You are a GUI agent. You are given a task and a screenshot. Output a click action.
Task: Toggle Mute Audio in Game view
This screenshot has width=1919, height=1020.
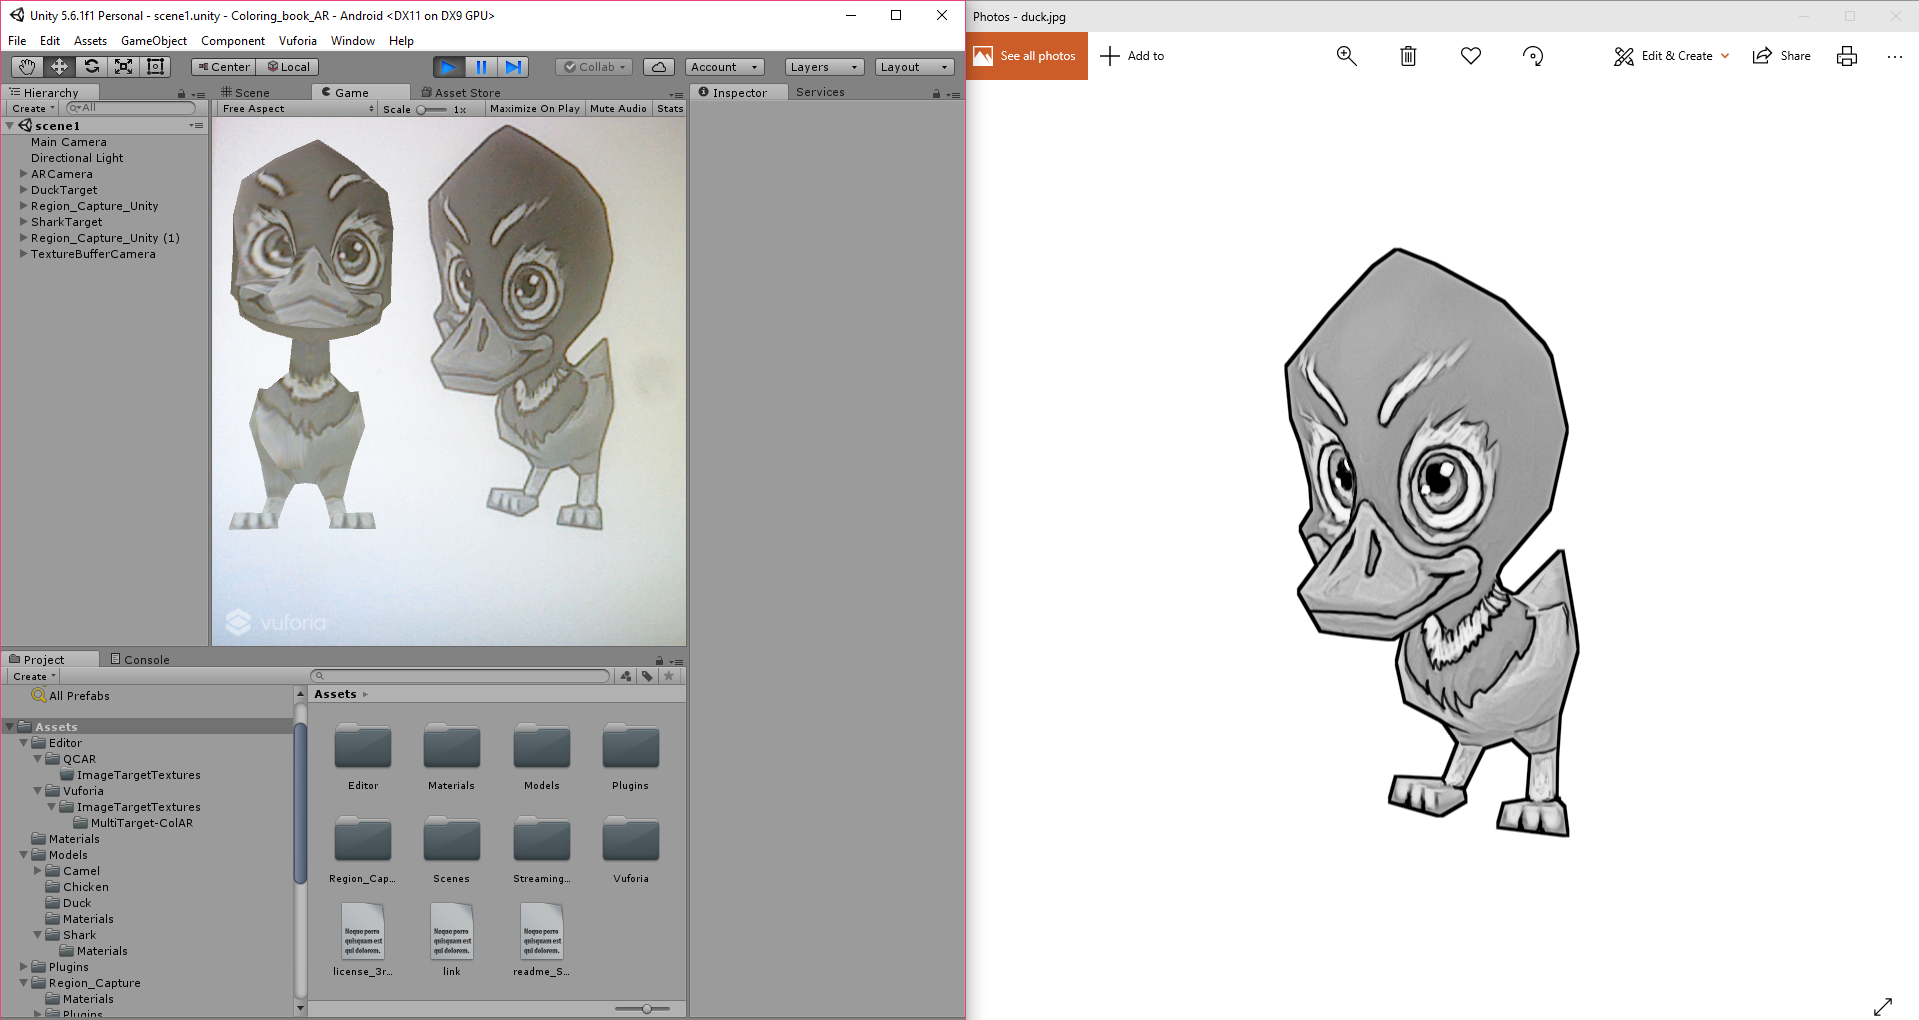tap(618, 109)
